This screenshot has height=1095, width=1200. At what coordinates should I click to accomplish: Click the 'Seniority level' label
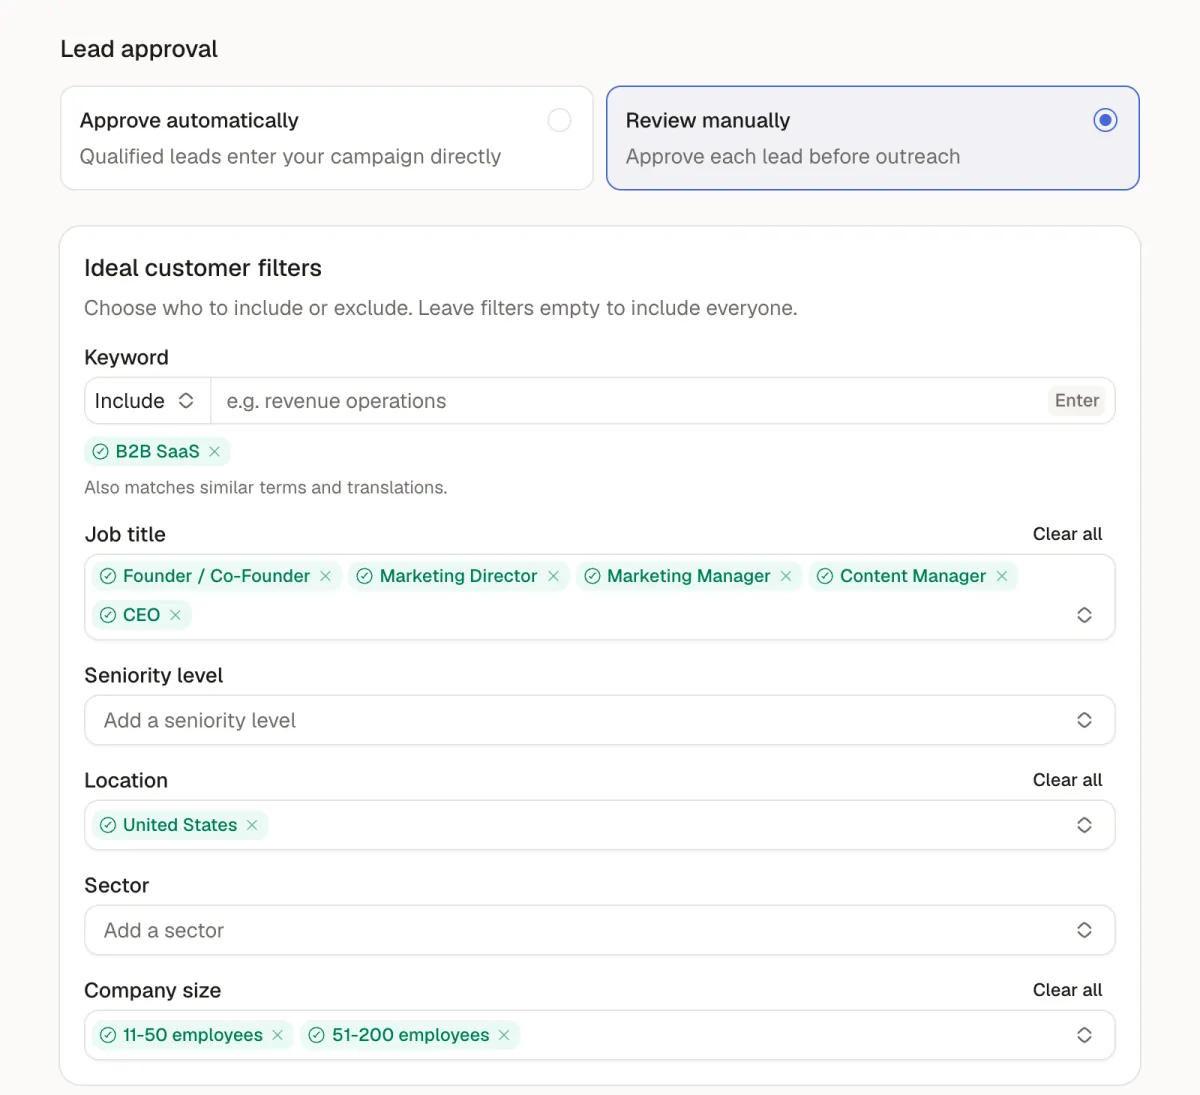pos(154,675)
